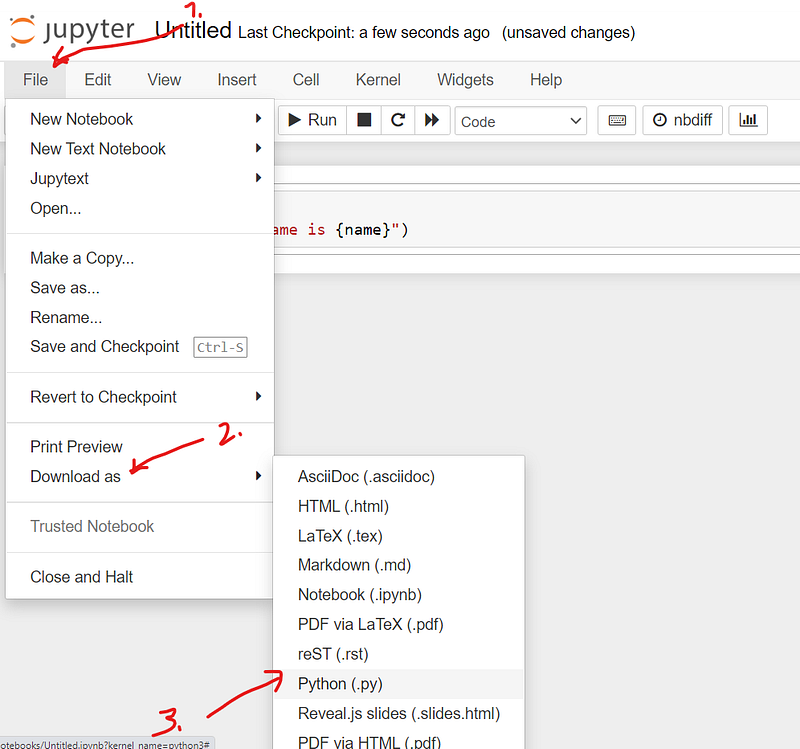Download as Reveal.js slides (.slides.html)
The image size is (800, 749).
pyautogui.click(x=398, y=713)
